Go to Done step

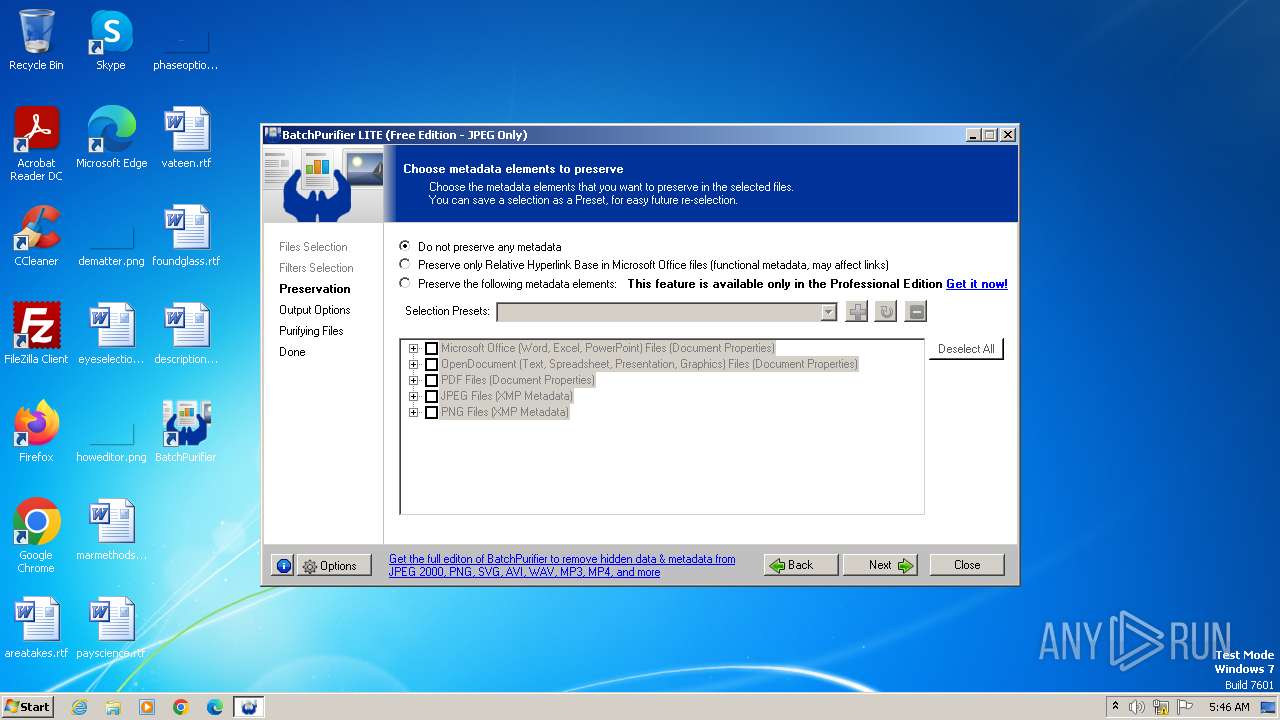coord(292,352)
